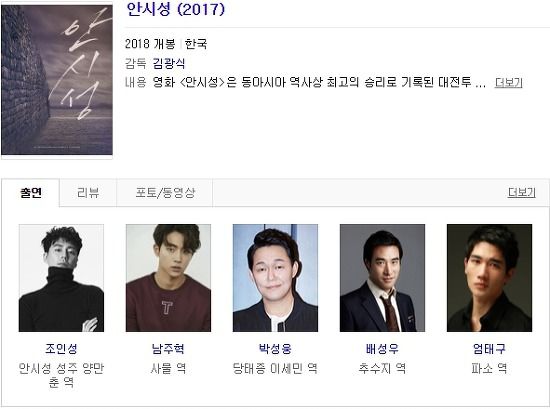
Task: Open actor name link 조인성
Action: [x=61, y=349]
